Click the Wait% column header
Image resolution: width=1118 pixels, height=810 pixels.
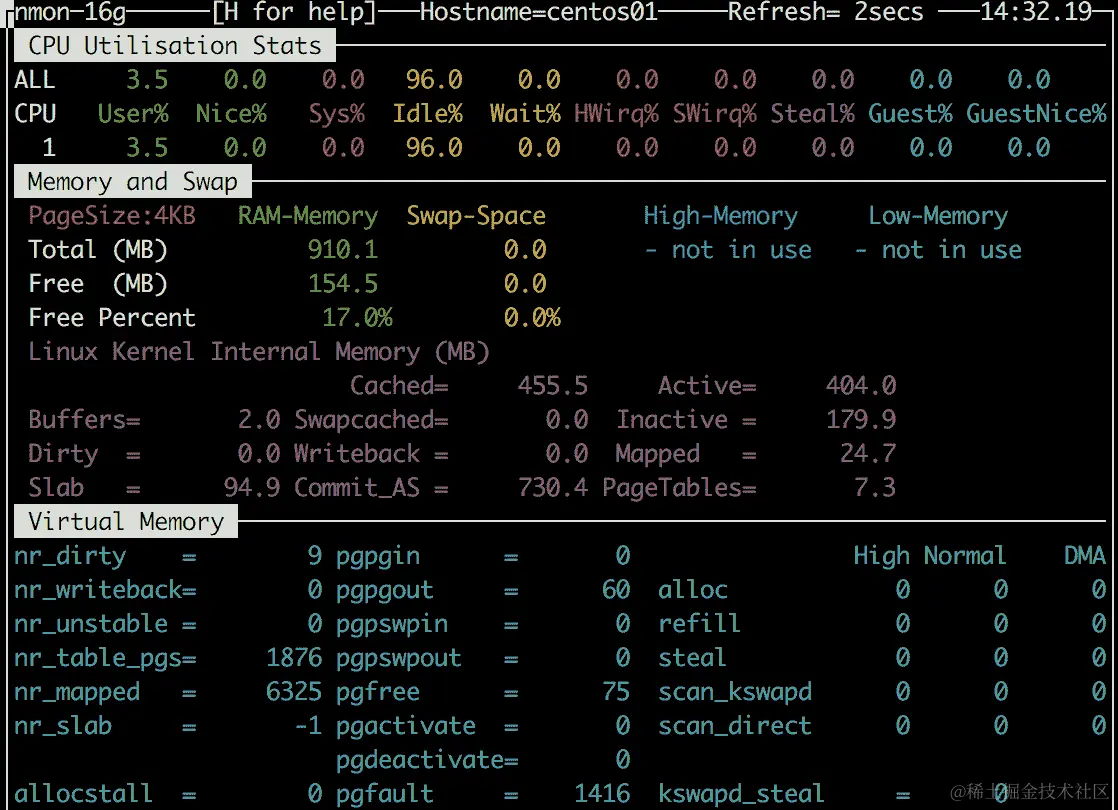pos(525,113)
